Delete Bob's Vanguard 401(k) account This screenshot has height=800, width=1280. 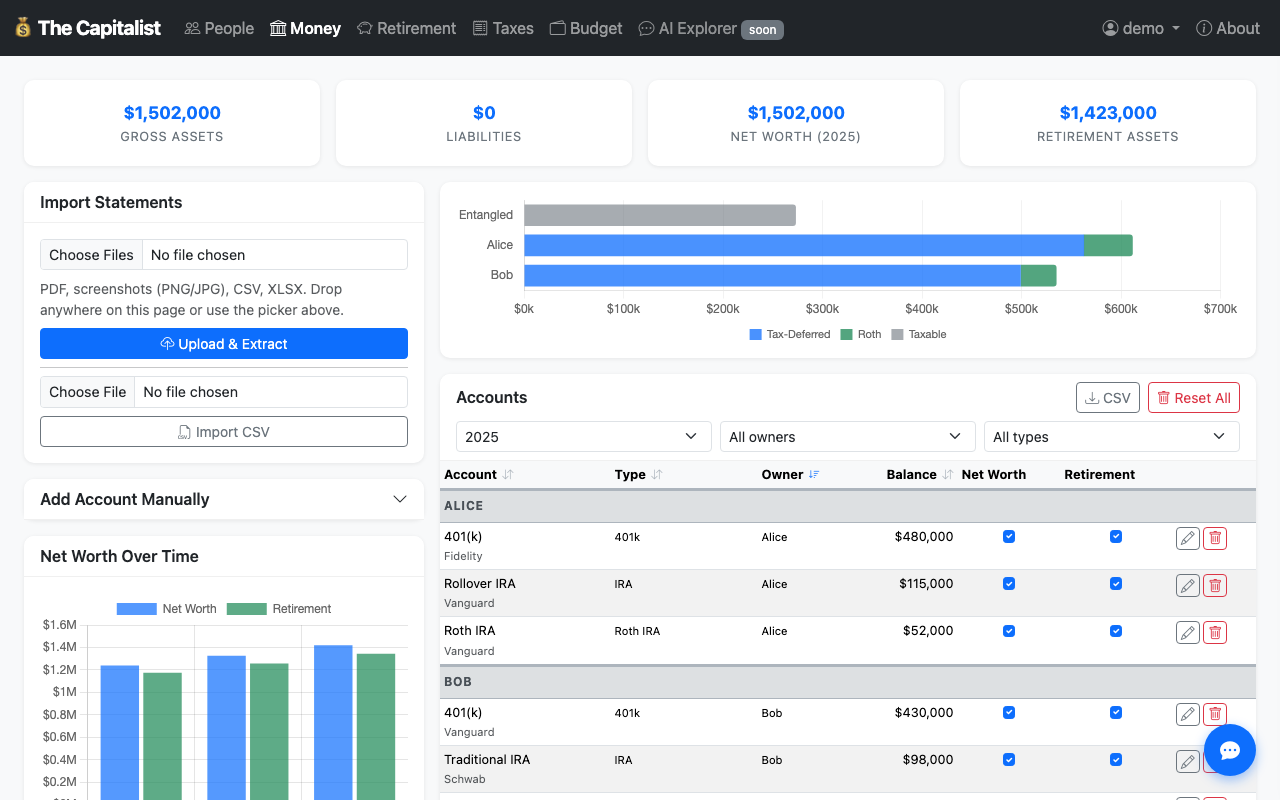coord(1215,714)
